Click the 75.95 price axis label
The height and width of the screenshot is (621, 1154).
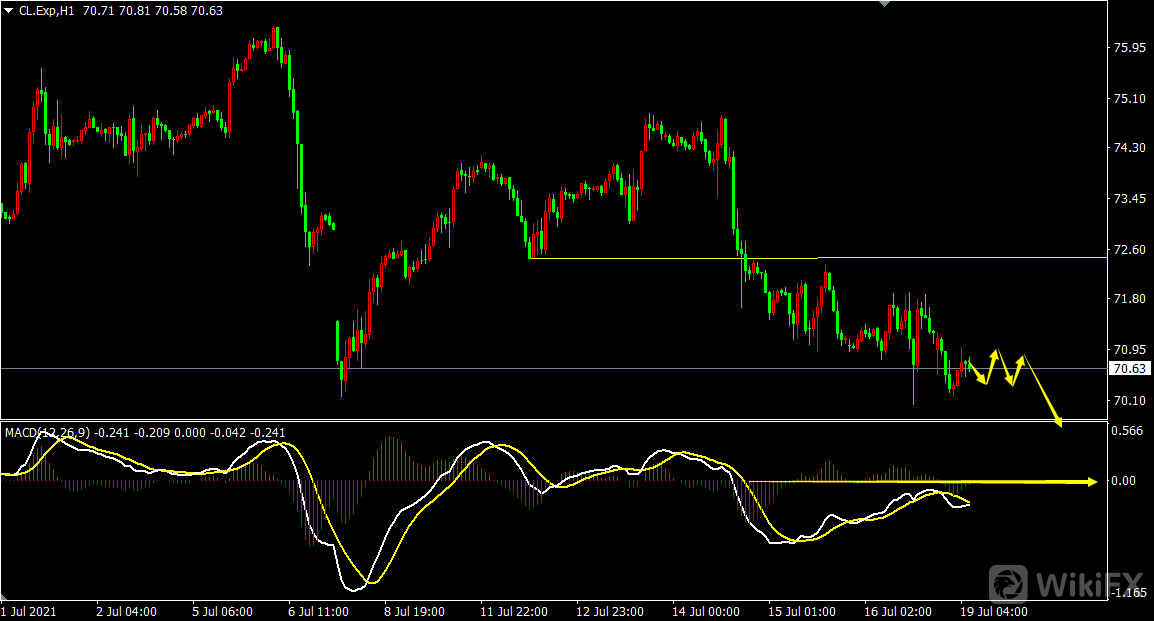pos(1127,48)
